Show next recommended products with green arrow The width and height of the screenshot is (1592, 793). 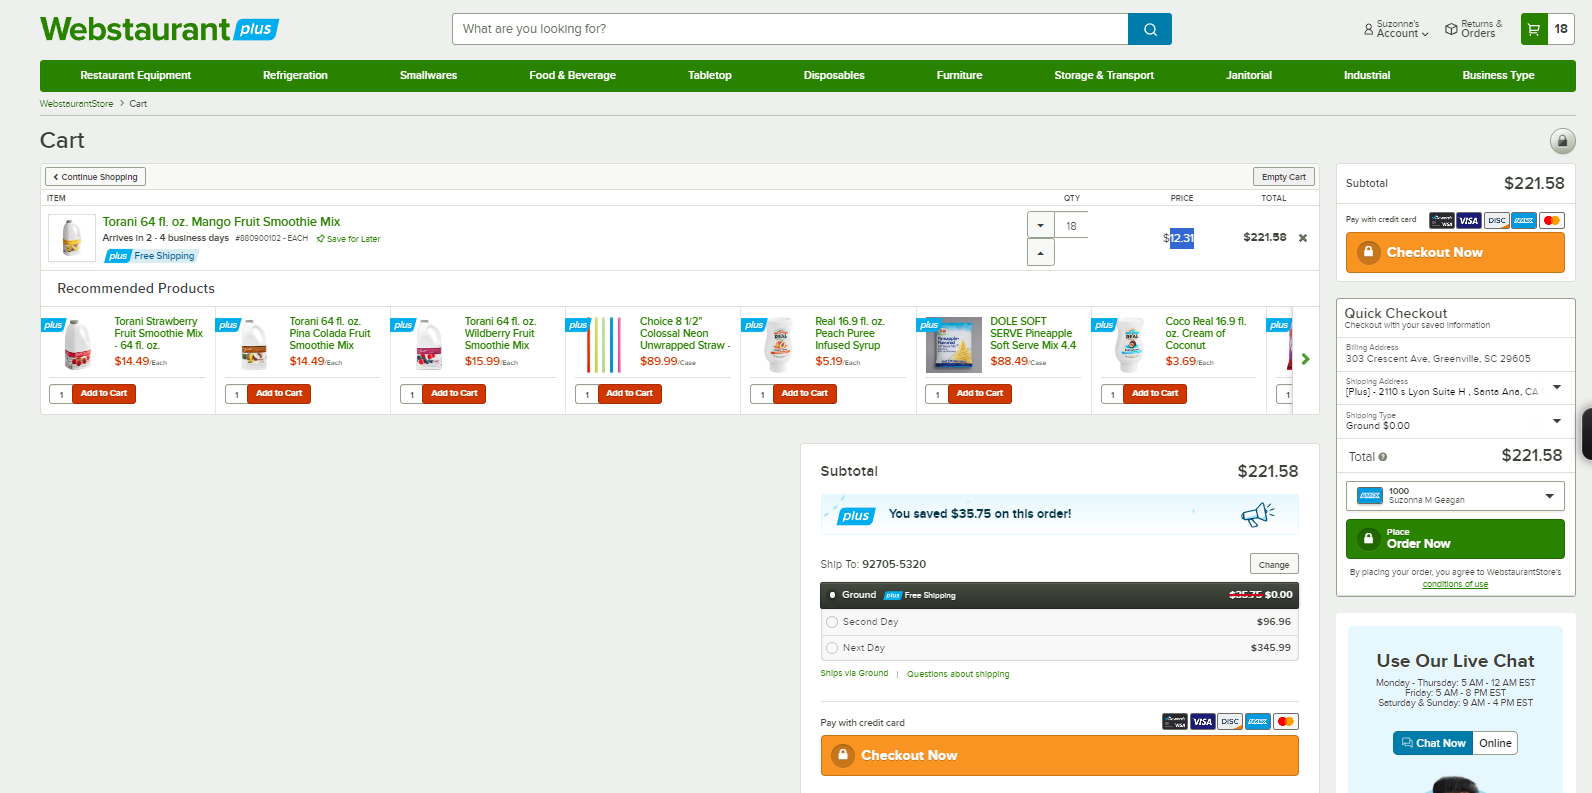(x=1305, y=359)
